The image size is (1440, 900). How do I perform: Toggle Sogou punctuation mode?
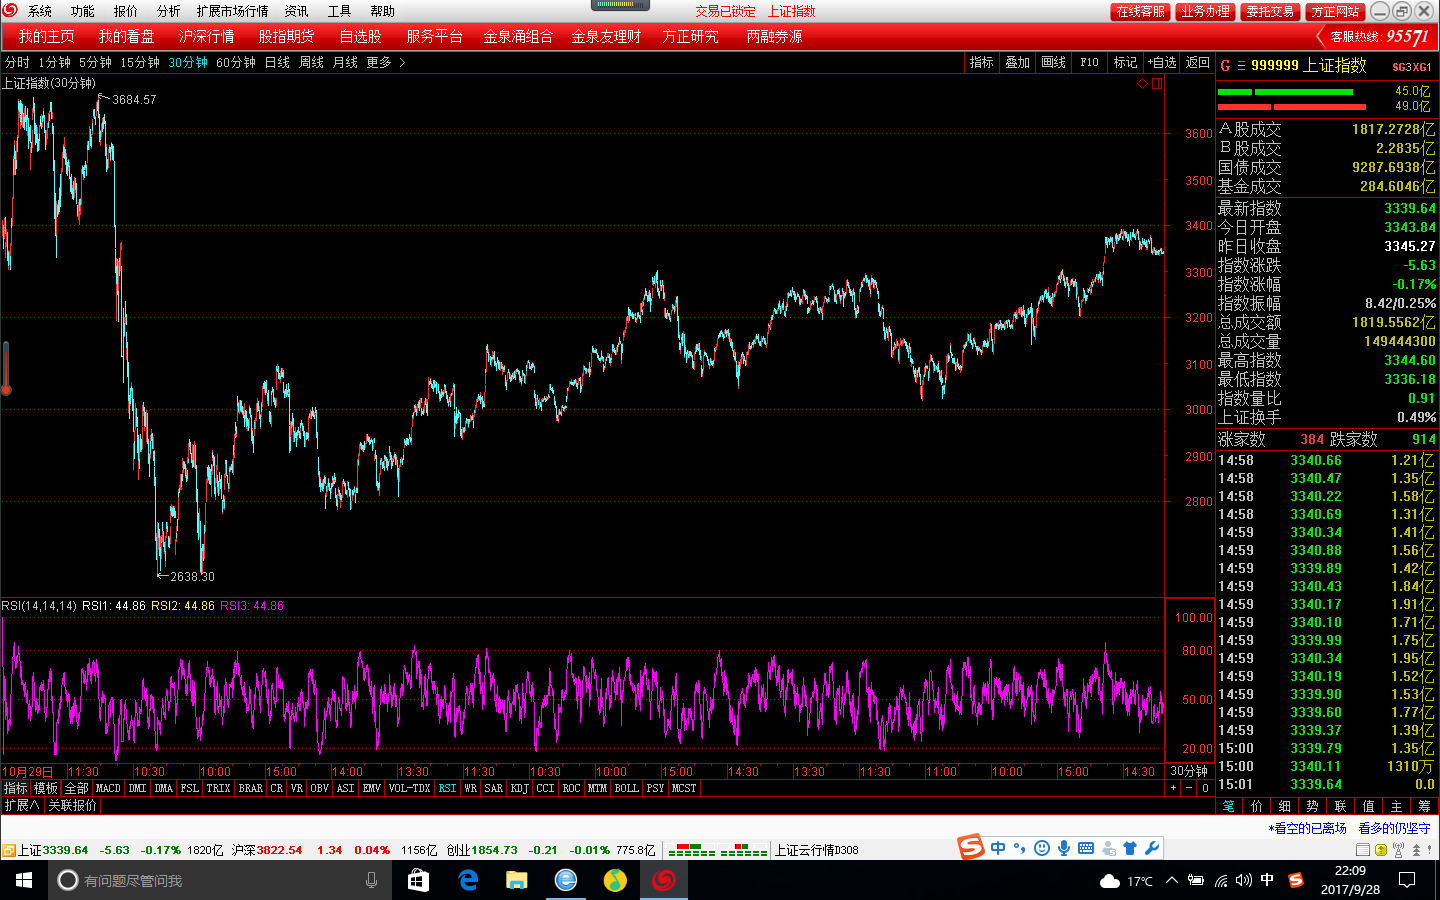point(1020,848)
